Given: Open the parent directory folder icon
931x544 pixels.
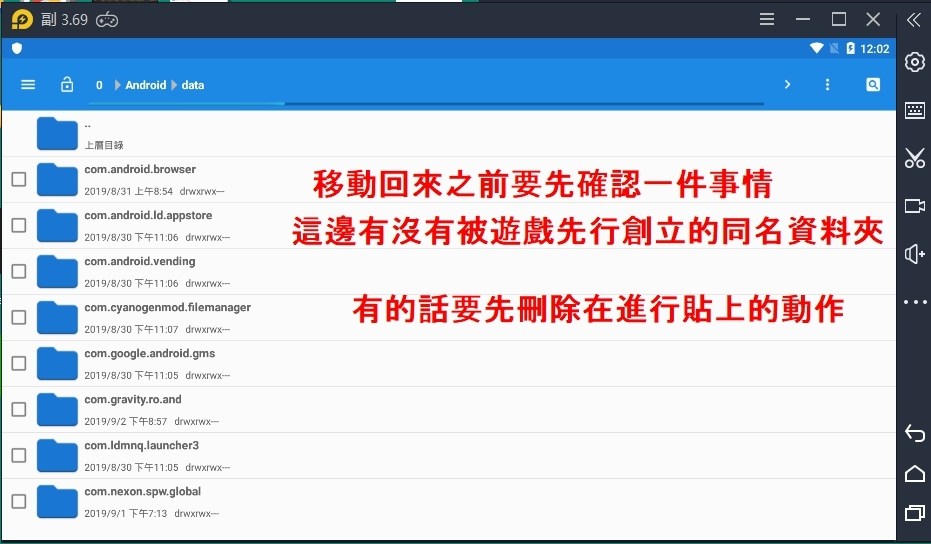Looking at the screenshot, I should (x=57, y=134).
